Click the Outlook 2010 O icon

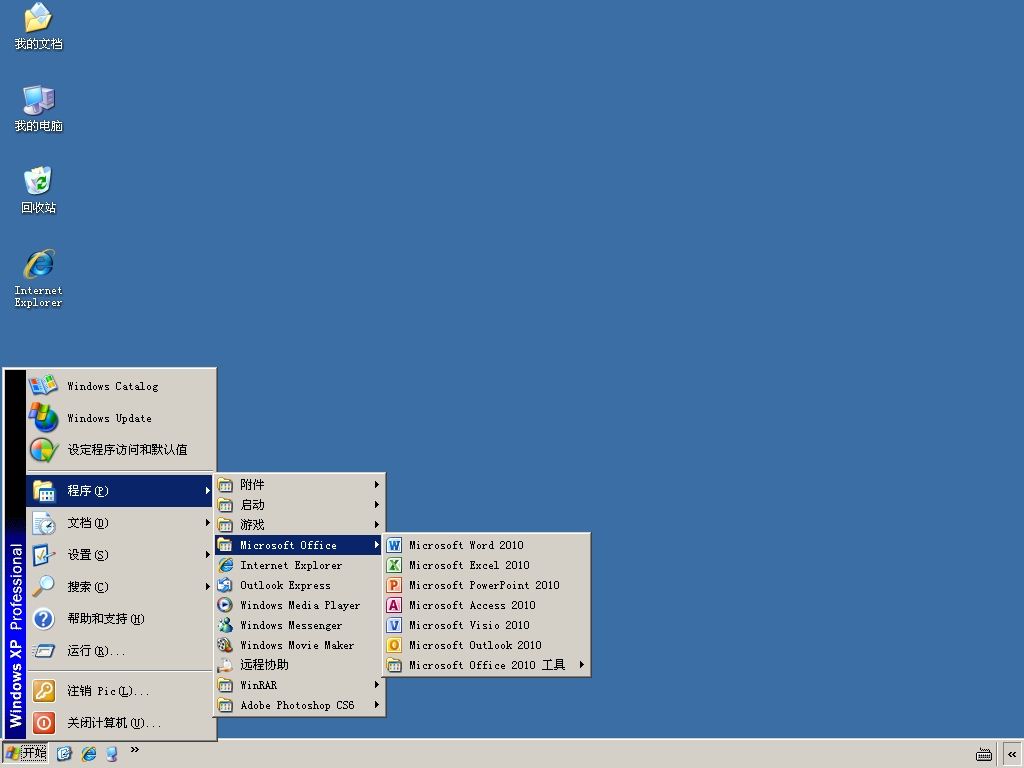pyautogui.click(x=394, y=645)
